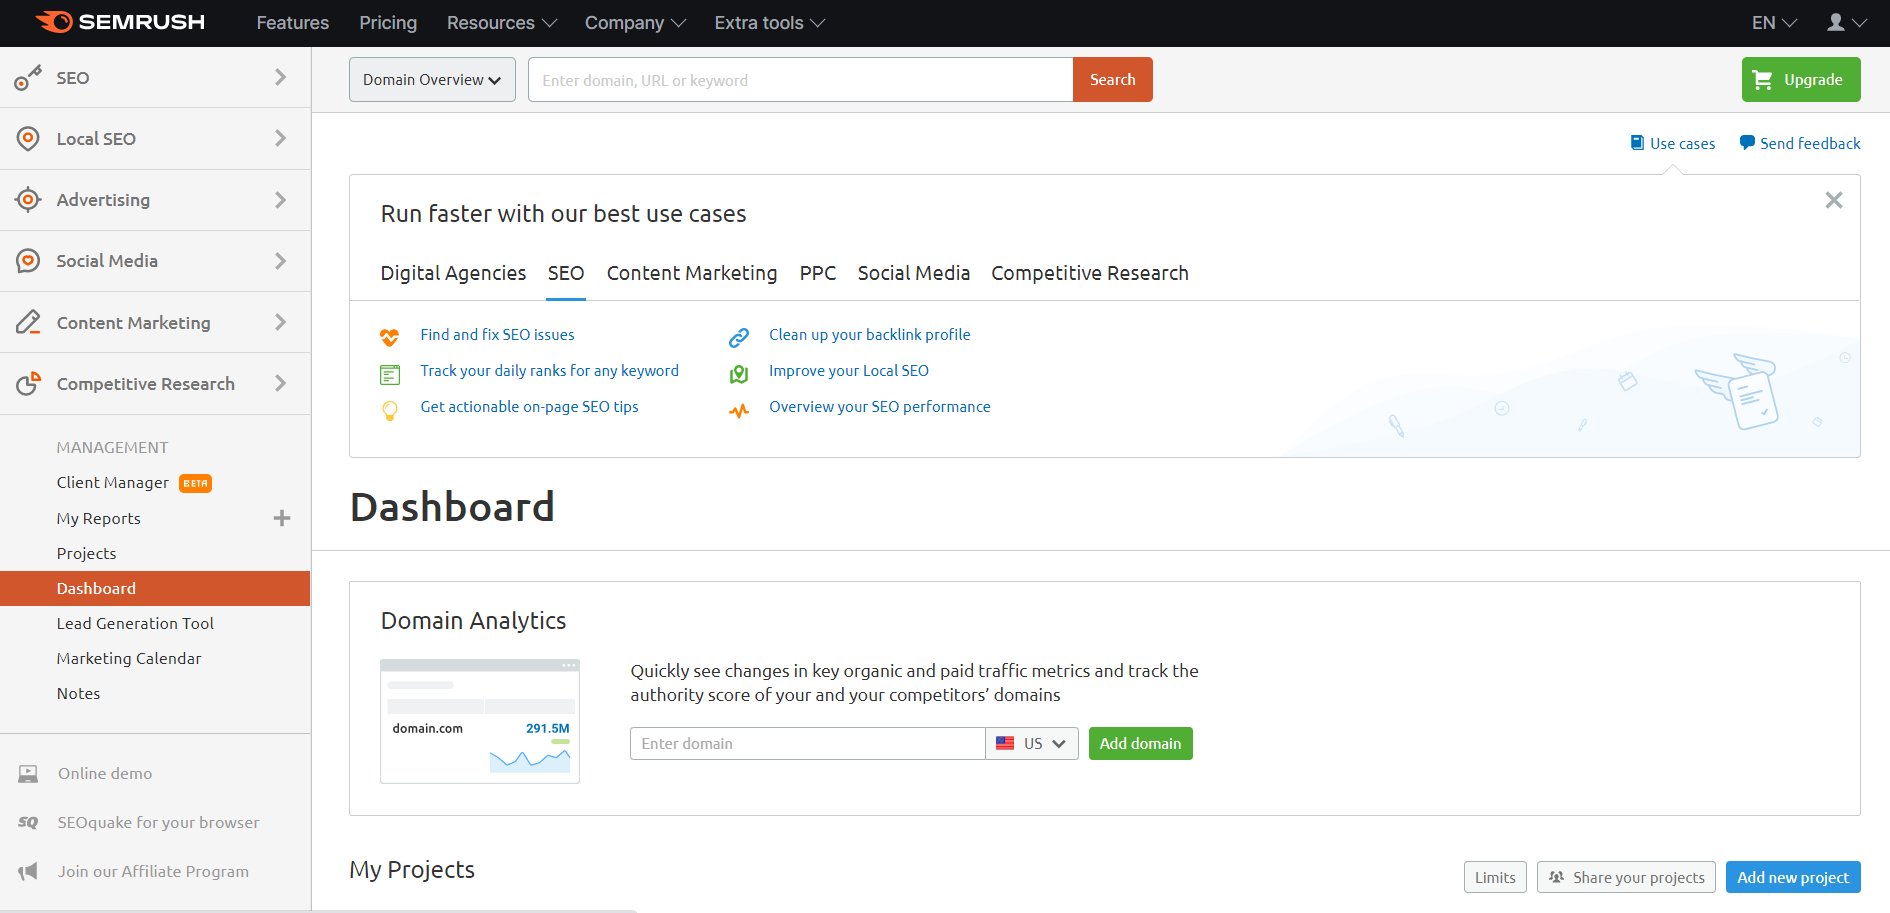
Task: Click the Social Media chat icon
Action: coord(28,261)
